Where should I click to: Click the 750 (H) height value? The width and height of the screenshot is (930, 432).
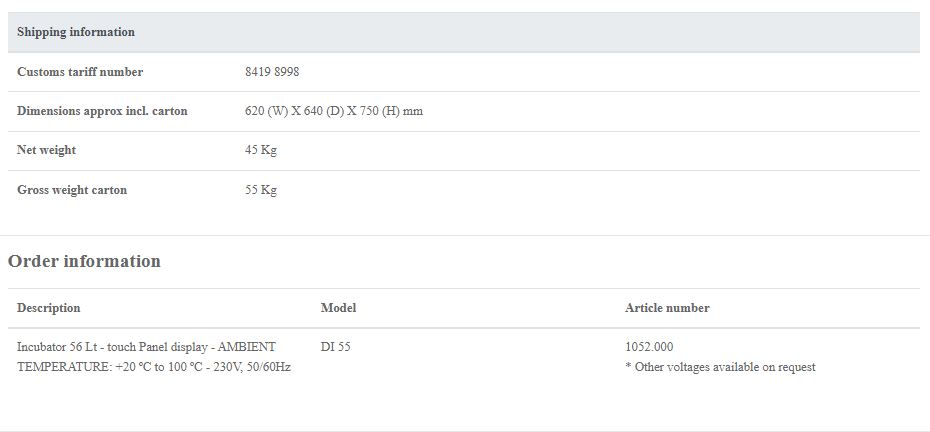(x=376, y=111)
